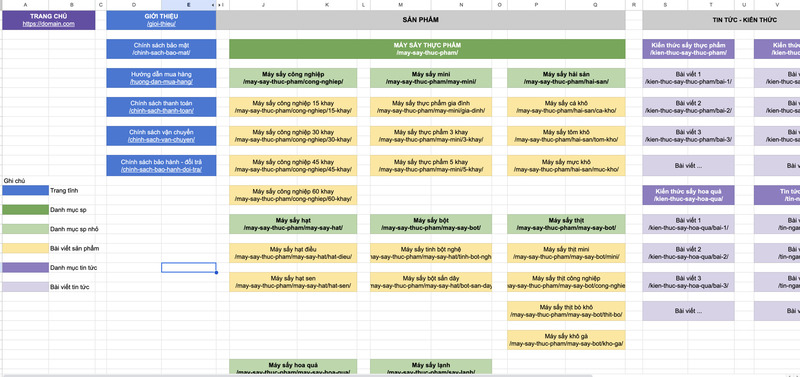Select the Máy sấy khô gà cell
Screen dimensions: 800x377
pos(566,340)
